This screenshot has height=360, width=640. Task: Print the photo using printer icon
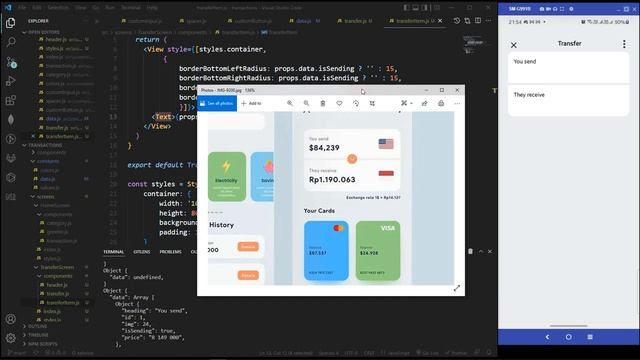pos(441,103)
